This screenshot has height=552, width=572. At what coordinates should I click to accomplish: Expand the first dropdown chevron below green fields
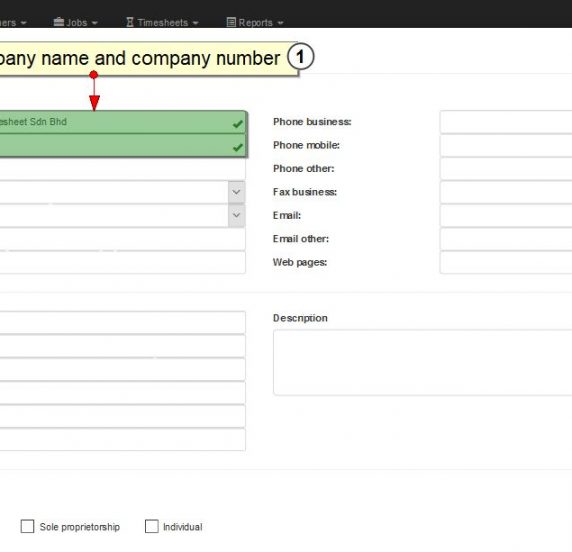coord(236,192)
